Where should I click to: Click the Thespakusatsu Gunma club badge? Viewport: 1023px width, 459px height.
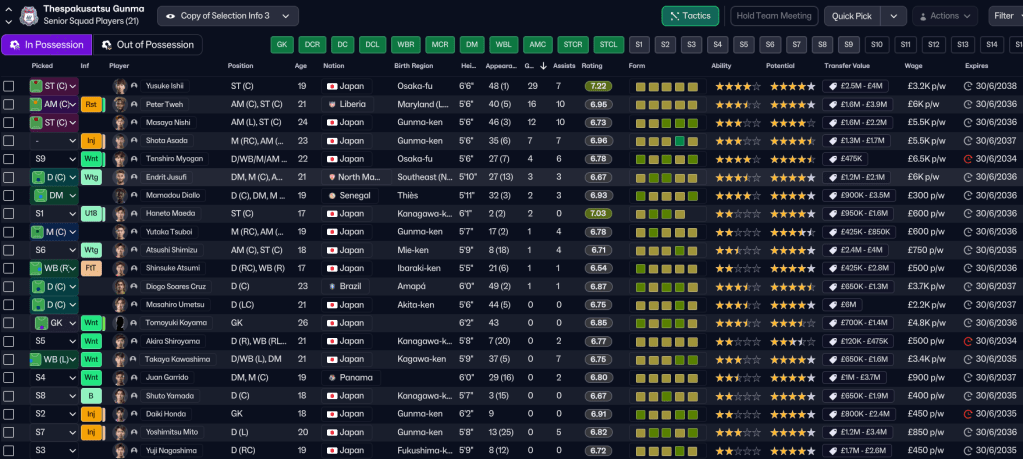(x=28, y=15)
